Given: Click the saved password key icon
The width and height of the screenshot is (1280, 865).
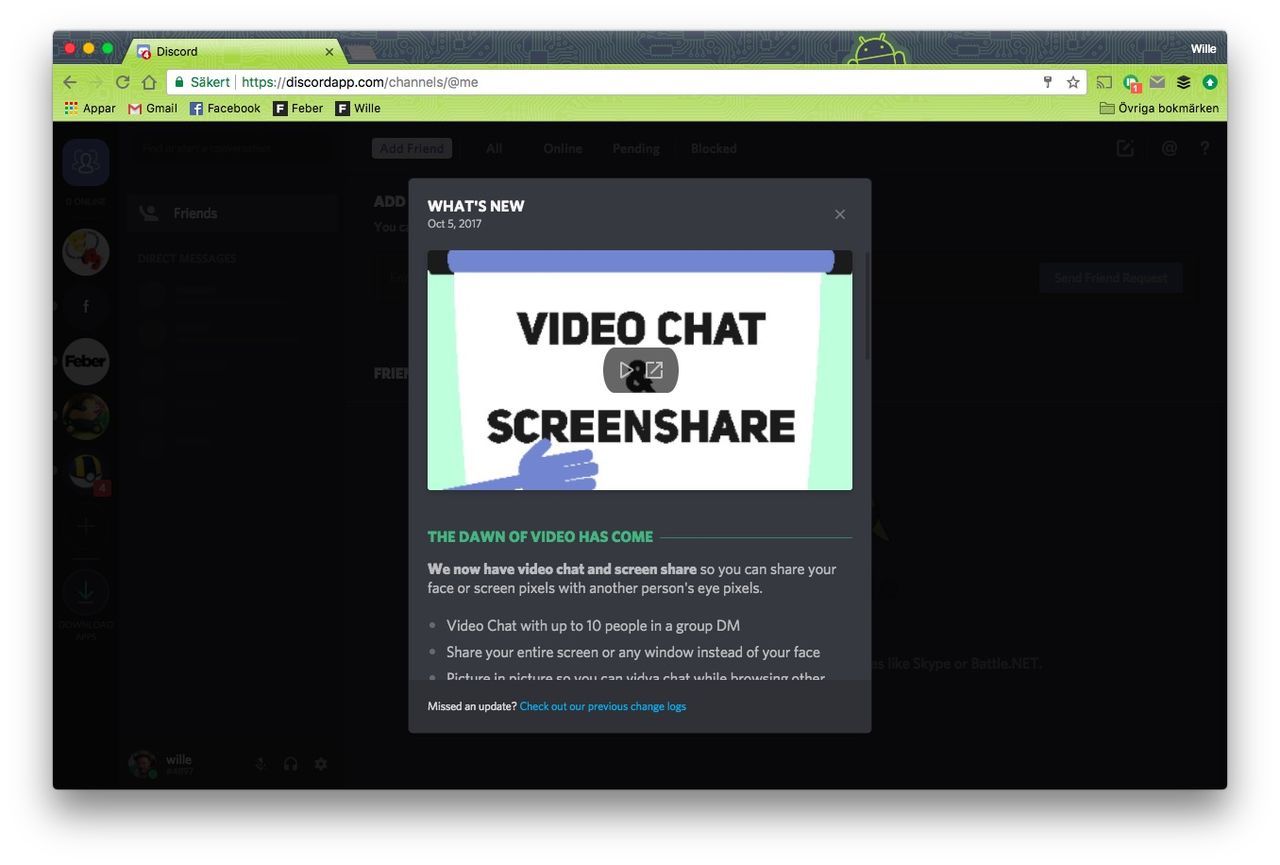Looking at the screenshot, I should (1048, 82).
